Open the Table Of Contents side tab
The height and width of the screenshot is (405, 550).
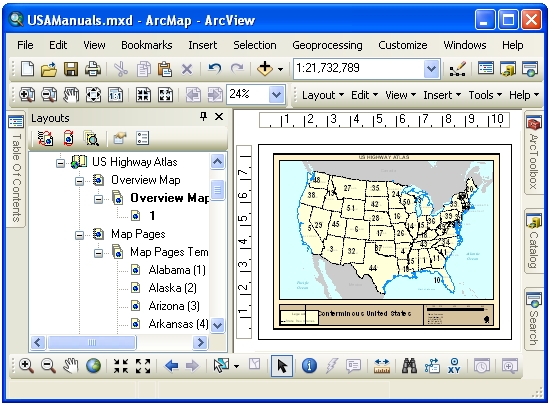click(16, 169)
